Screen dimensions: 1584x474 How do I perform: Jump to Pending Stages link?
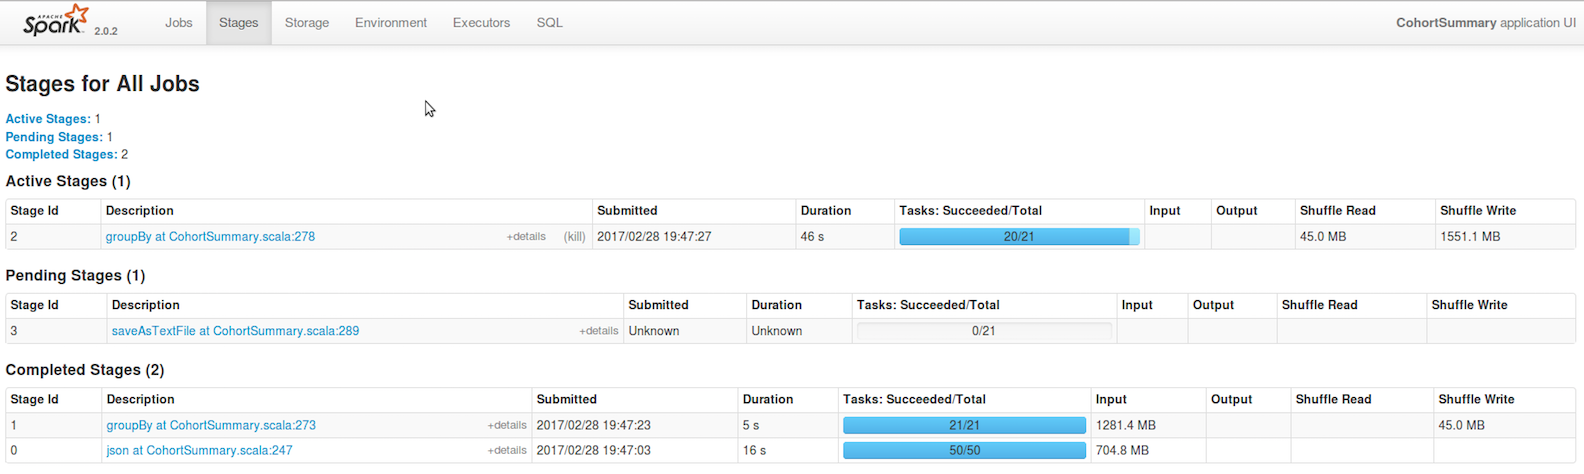click(x=54, y=137)
